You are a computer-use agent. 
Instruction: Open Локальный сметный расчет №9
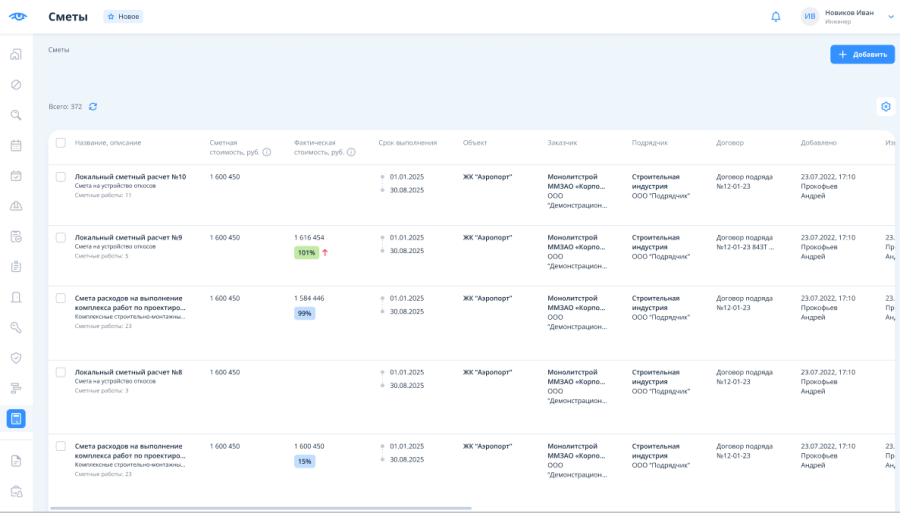pos(129,238)
